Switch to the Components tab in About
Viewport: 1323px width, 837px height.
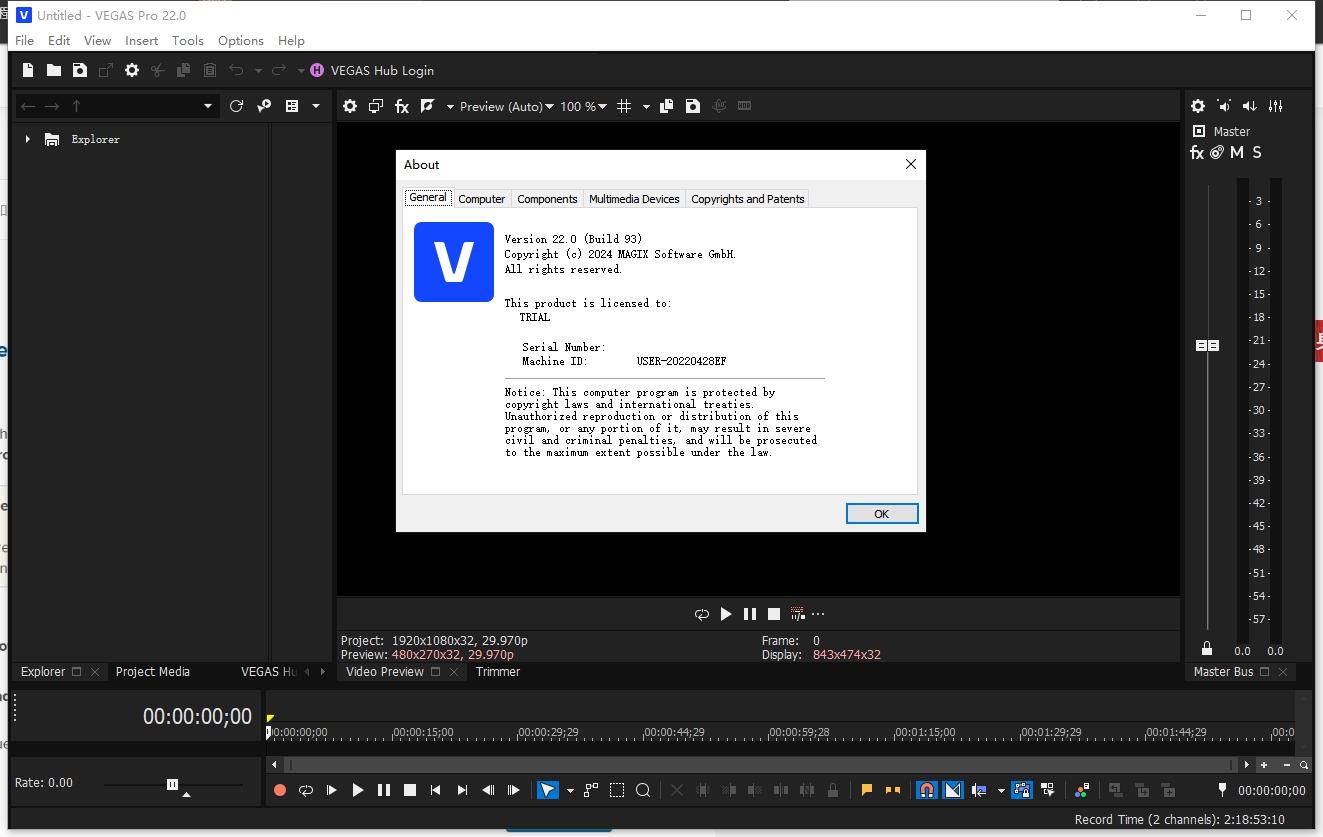click(547, 199)
